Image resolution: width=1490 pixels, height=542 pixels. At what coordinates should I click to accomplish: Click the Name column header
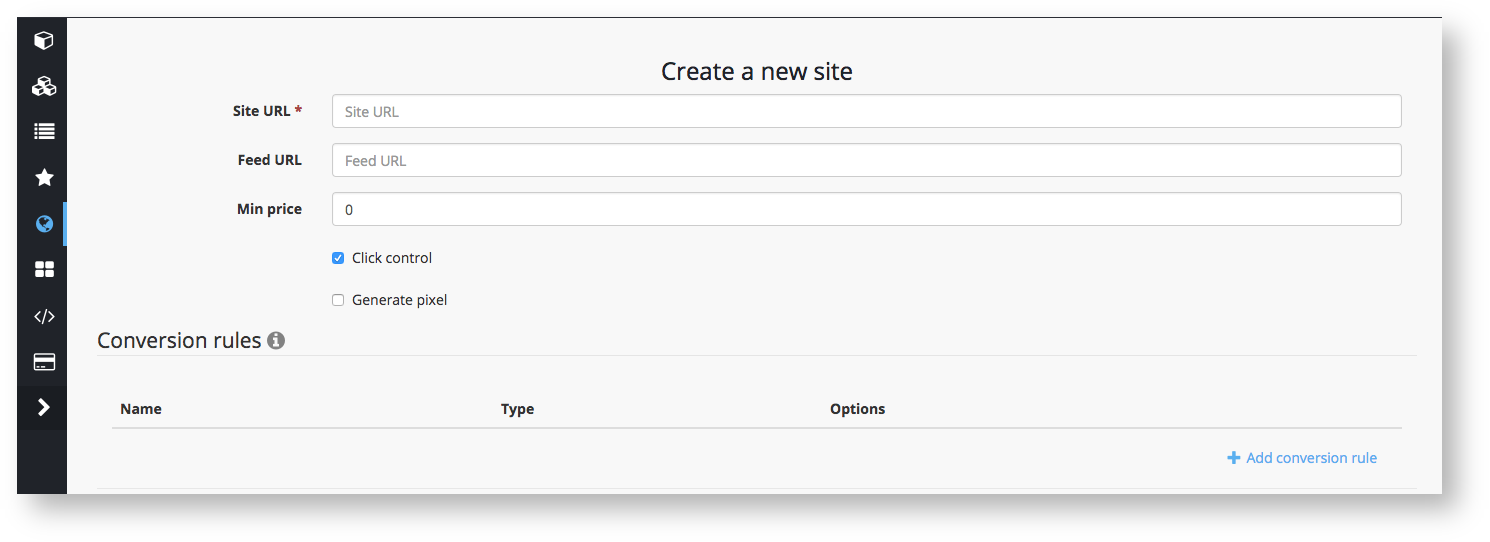pyautogui.click(x=141, y=409)
